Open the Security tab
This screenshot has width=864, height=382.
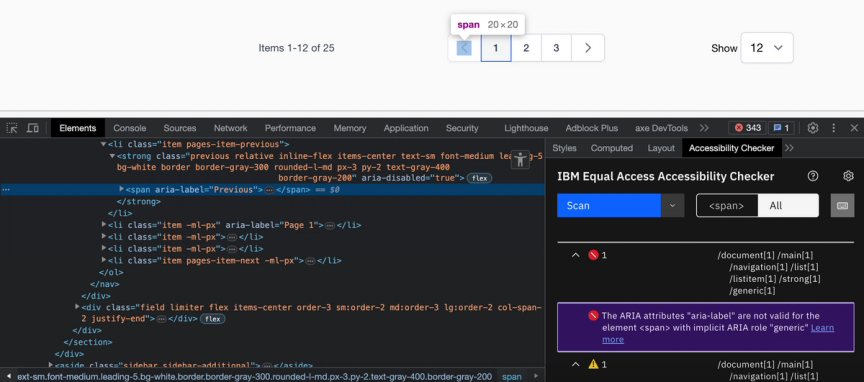coord(462,128)
